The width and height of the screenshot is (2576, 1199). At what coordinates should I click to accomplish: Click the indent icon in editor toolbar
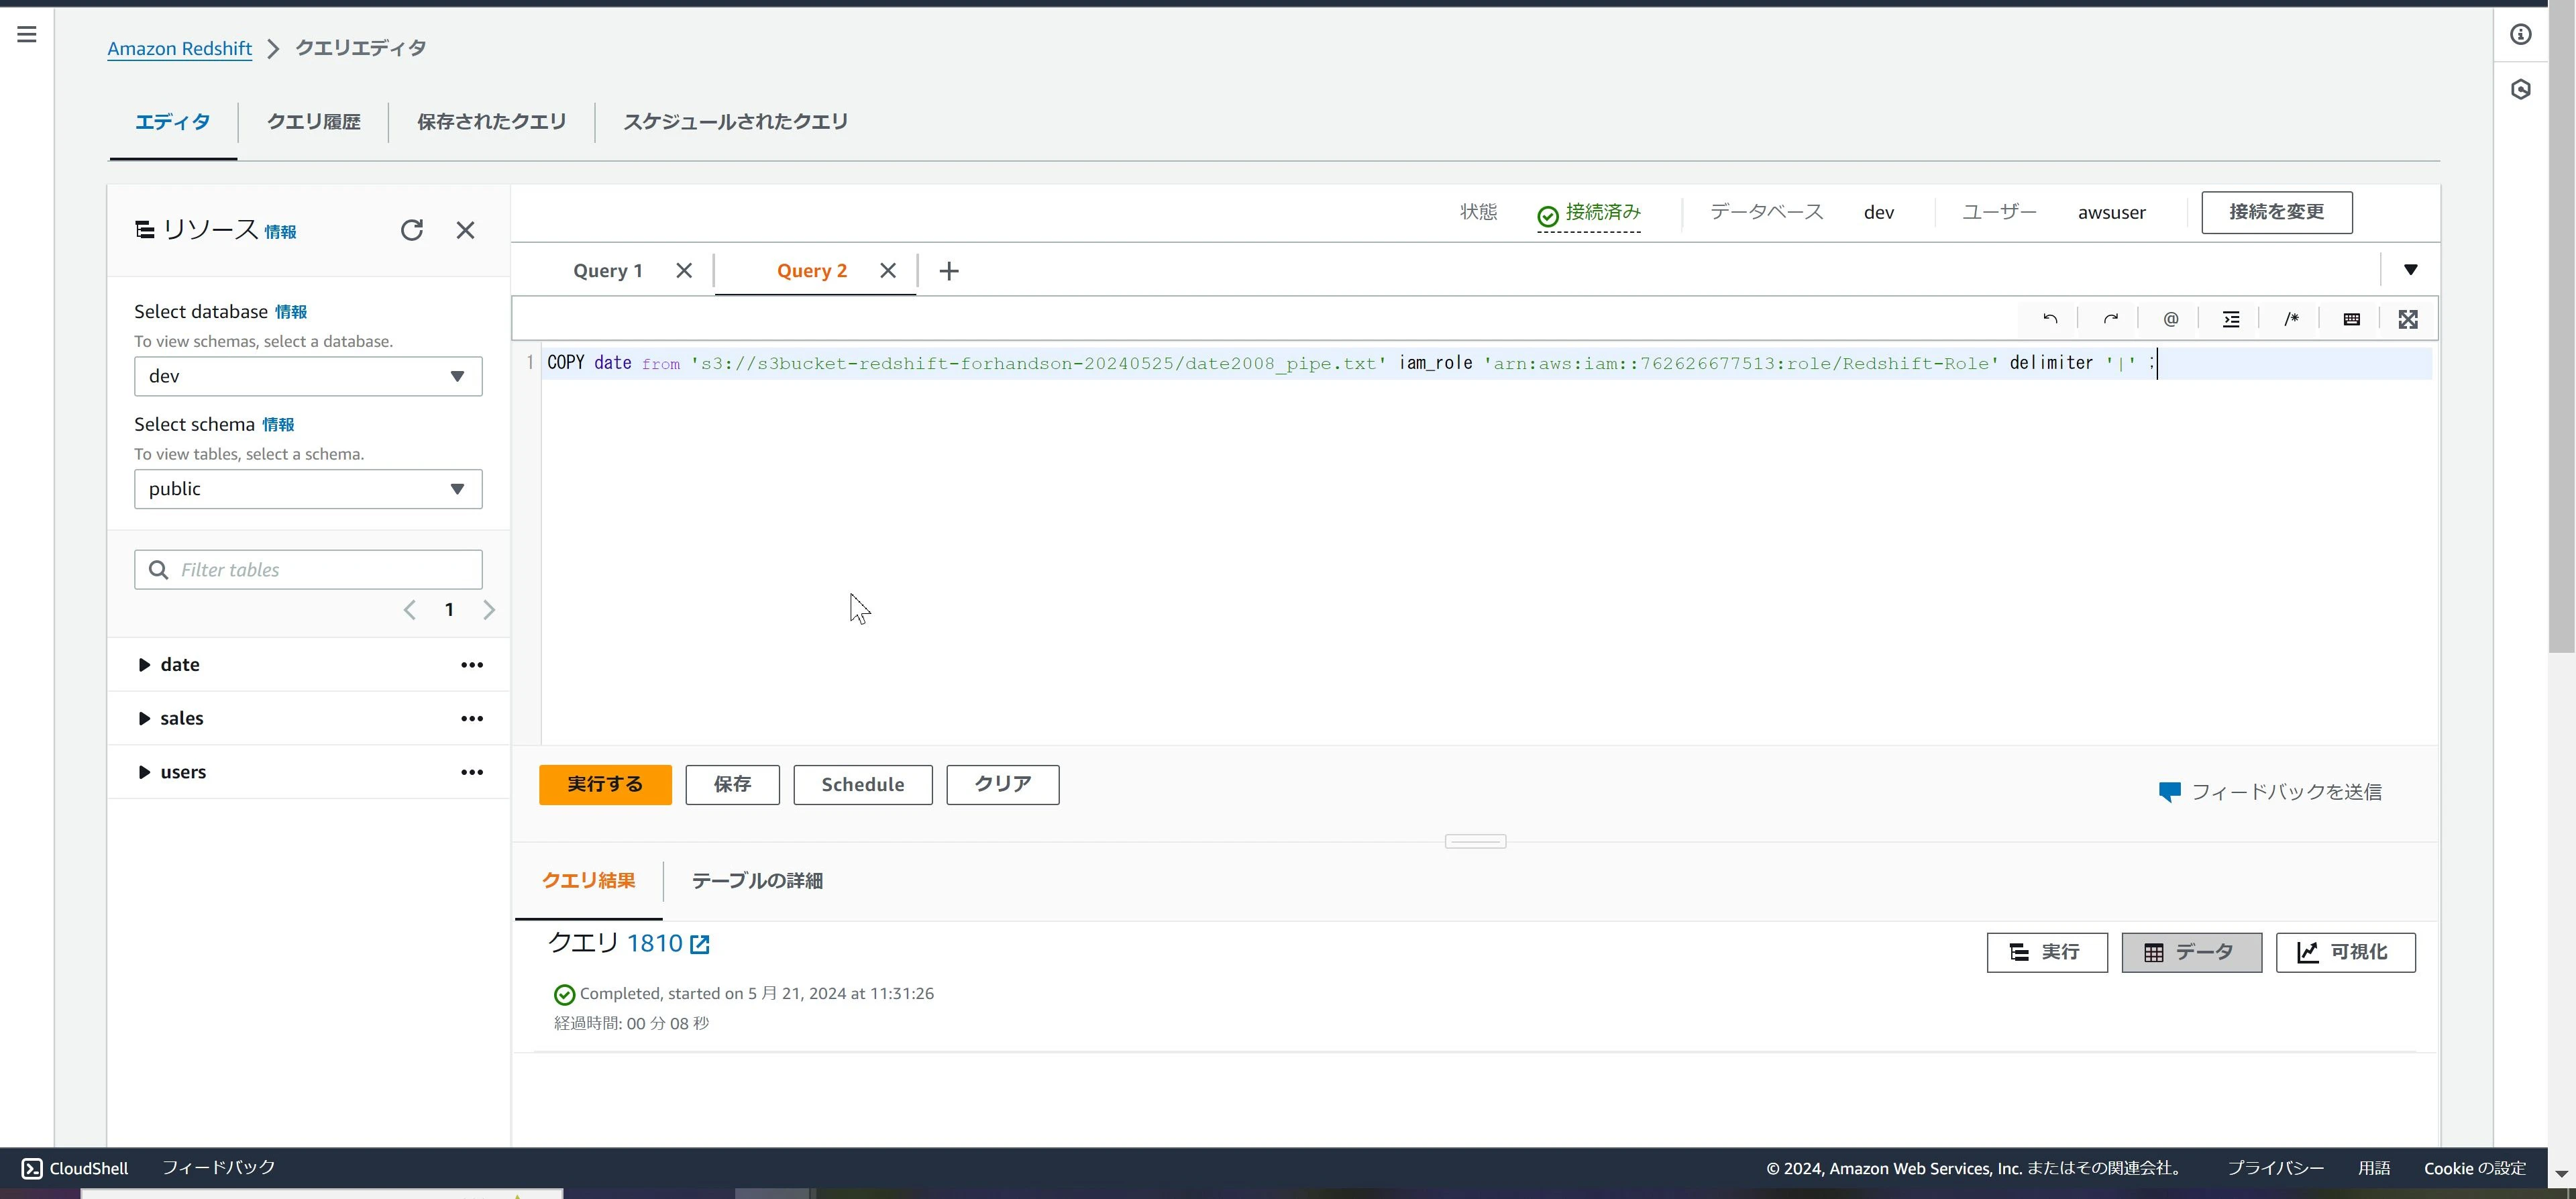[2230, 319]
